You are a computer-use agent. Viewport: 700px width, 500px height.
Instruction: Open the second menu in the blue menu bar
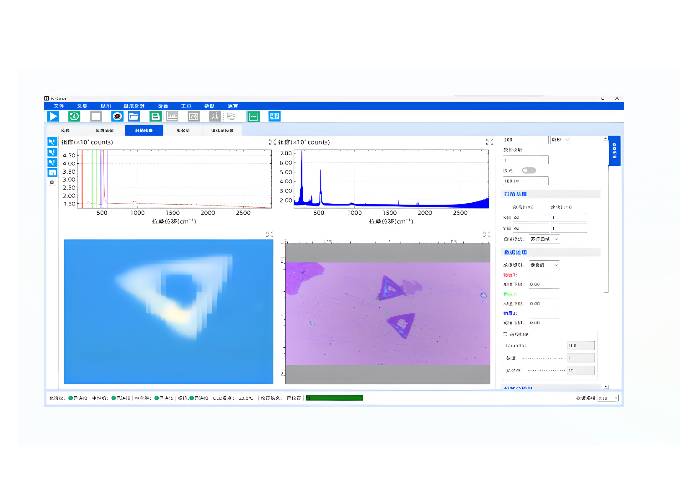pyautogui.click(x=82, y=106)
